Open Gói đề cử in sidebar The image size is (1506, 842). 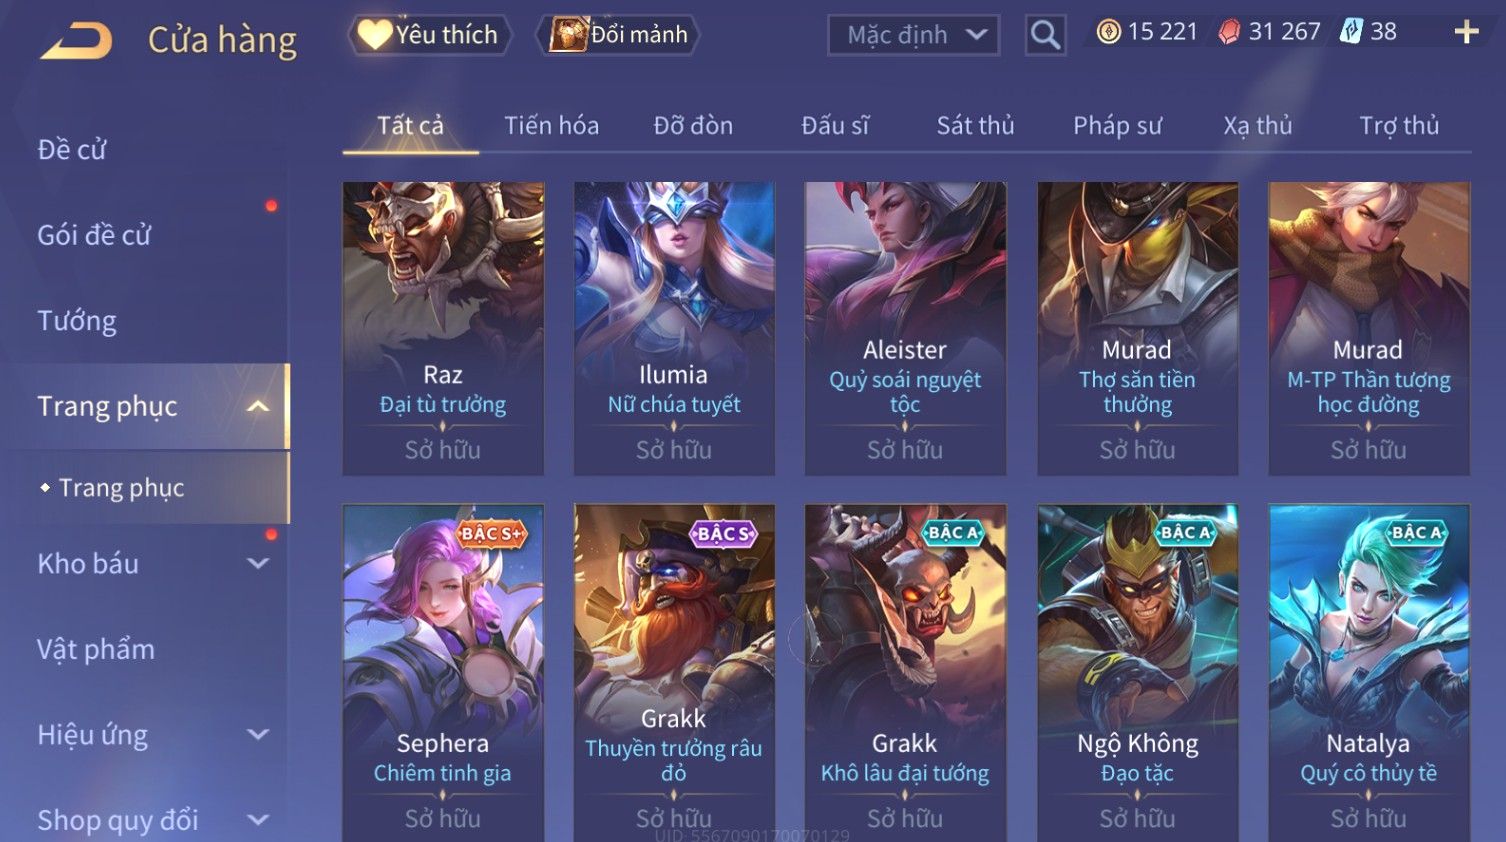94,235
